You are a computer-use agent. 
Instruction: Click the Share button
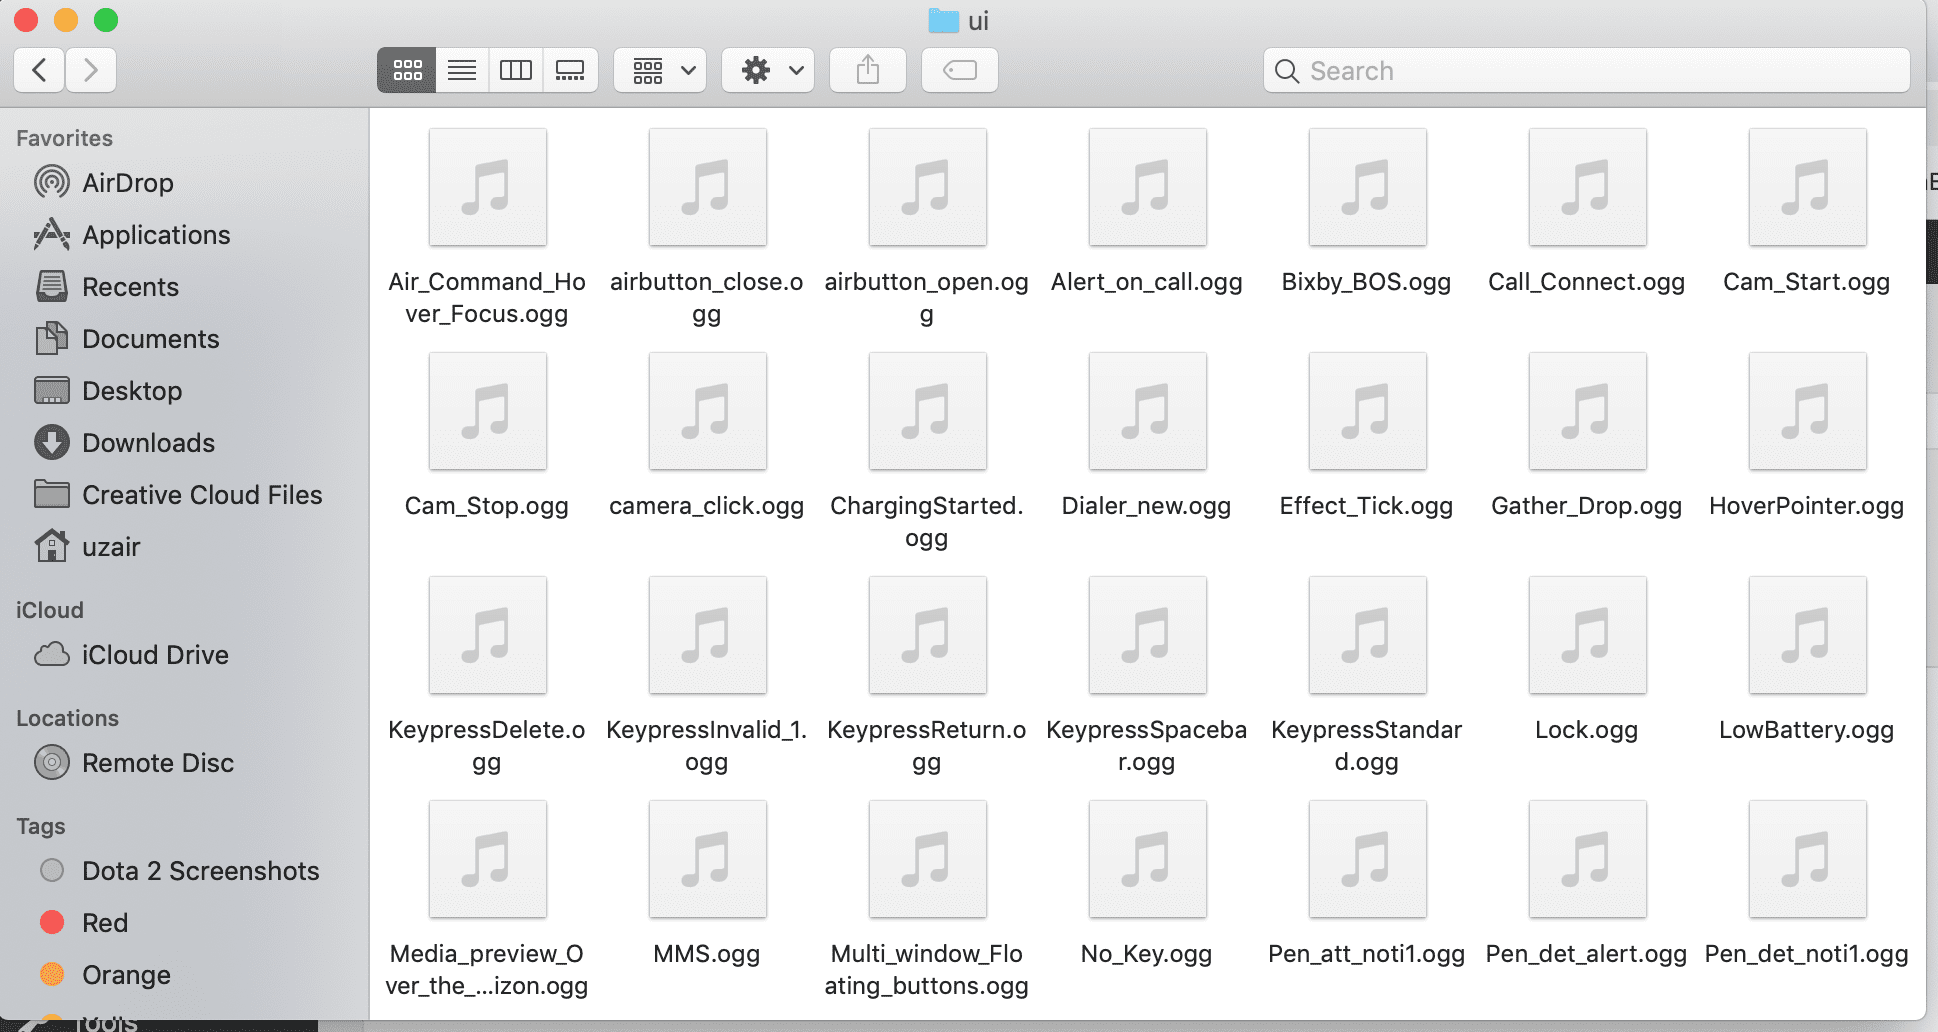868,70
